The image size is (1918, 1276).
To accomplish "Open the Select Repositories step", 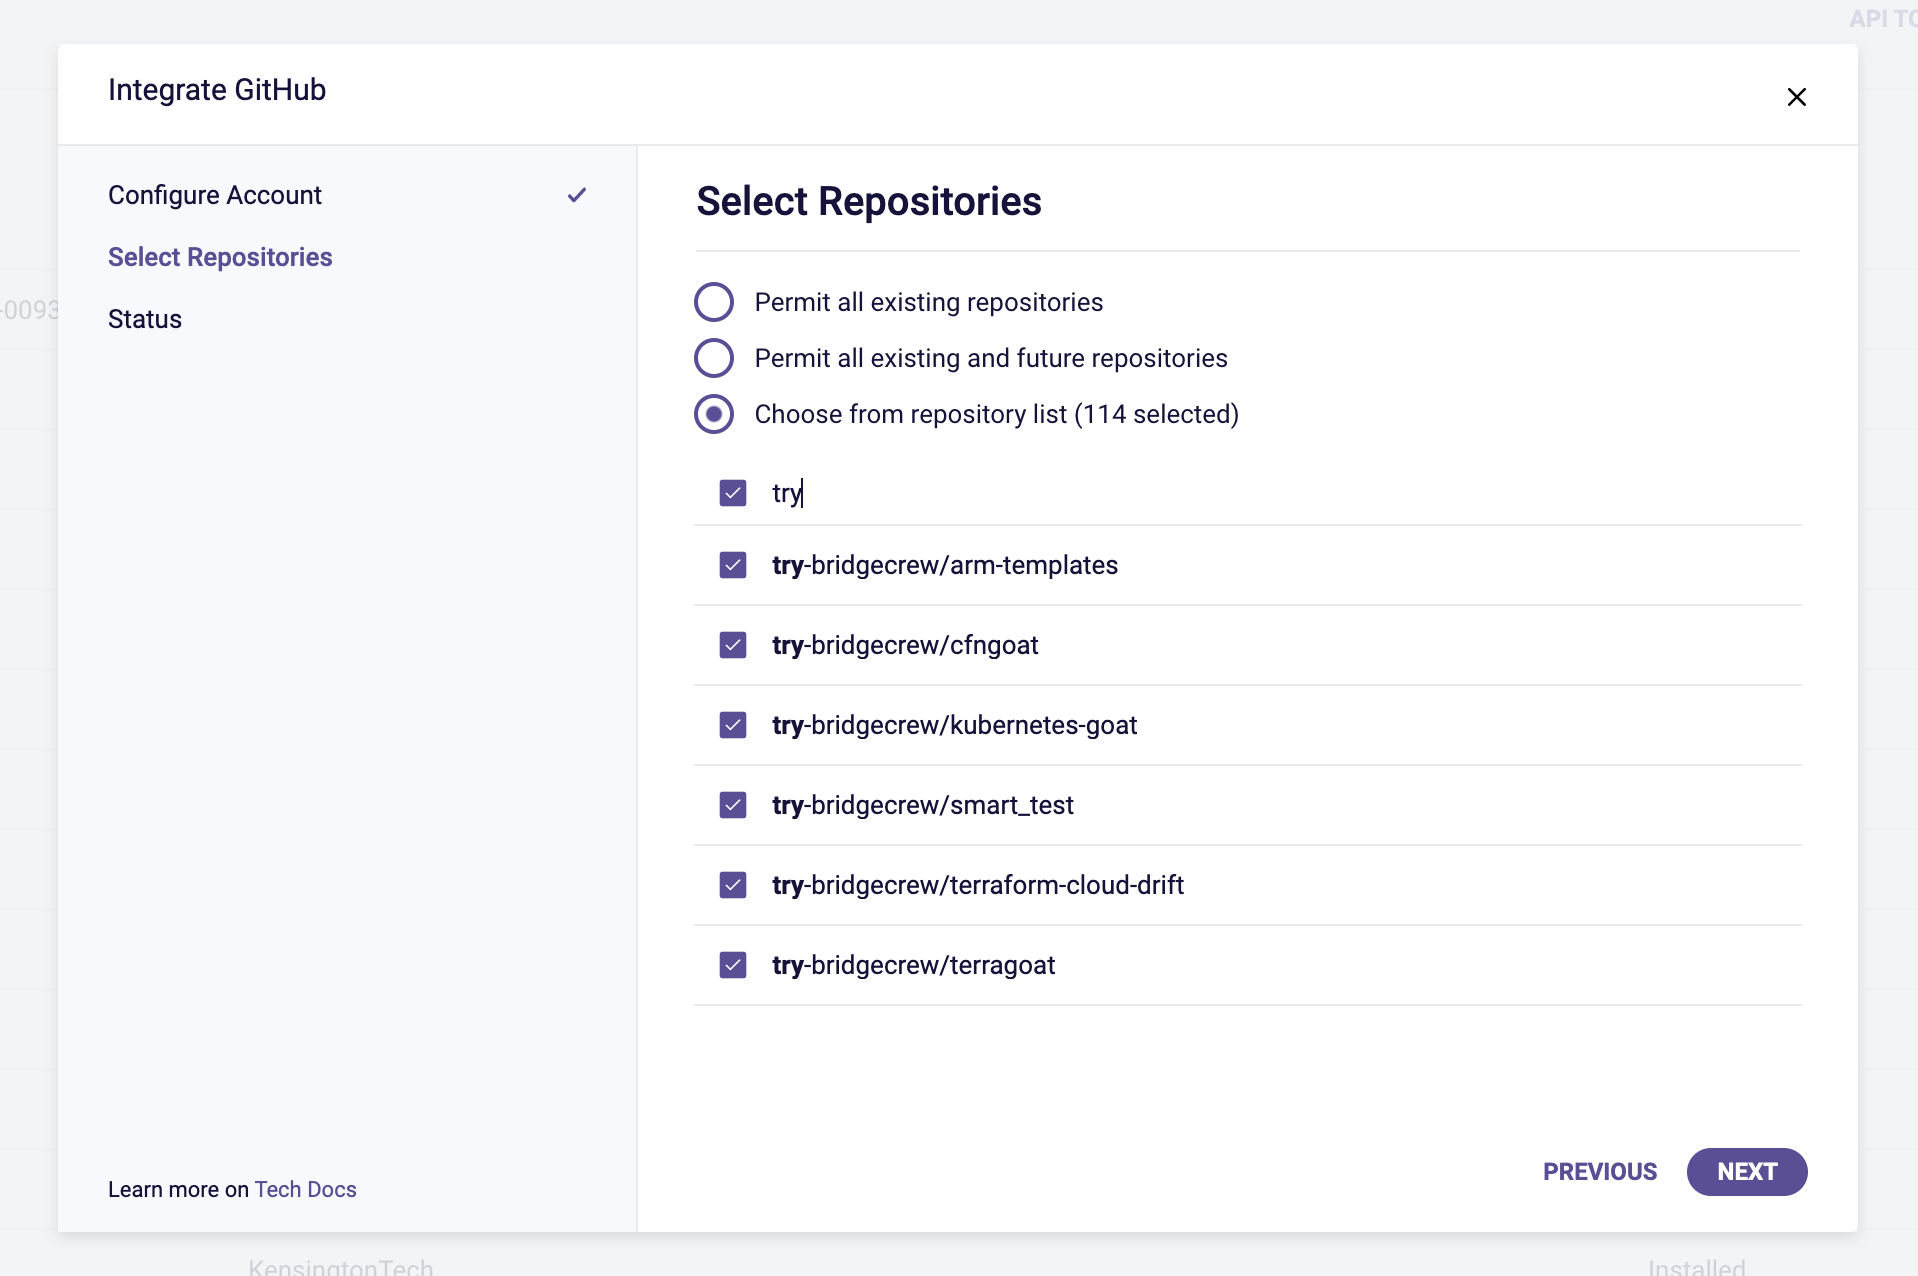I will (220, 257).
